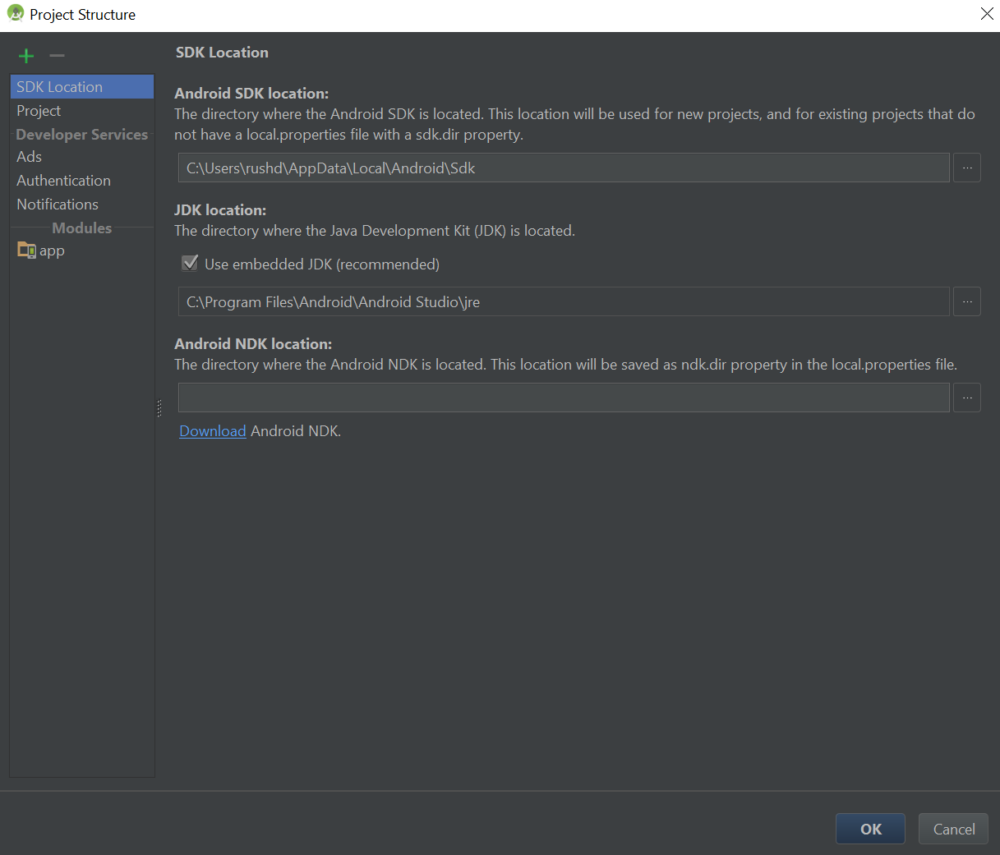This screenshot has width=1000, height=855.
Task: Click the app module folder icon
Action: pos(26,251)
